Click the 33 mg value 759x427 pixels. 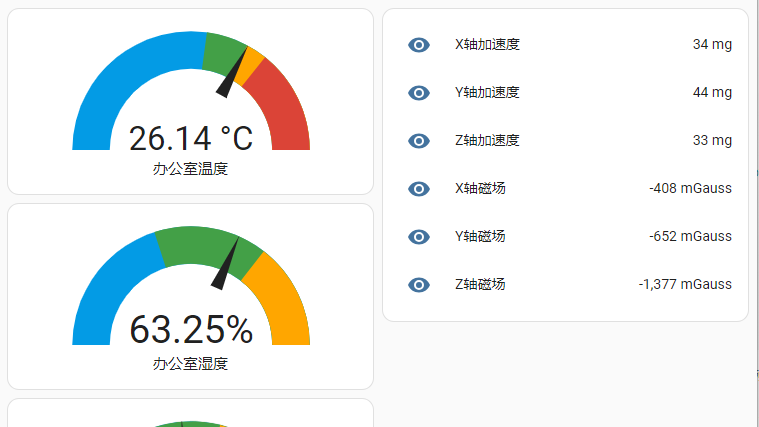point(712,140)
